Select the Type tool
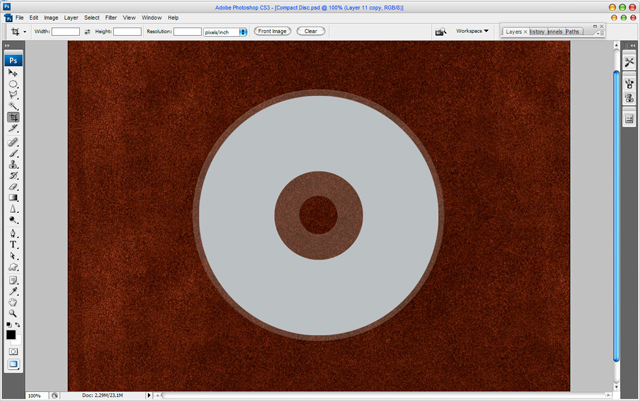Image resolution: width=640 pixels, height=401 pixels. click(x=13, y=245)
